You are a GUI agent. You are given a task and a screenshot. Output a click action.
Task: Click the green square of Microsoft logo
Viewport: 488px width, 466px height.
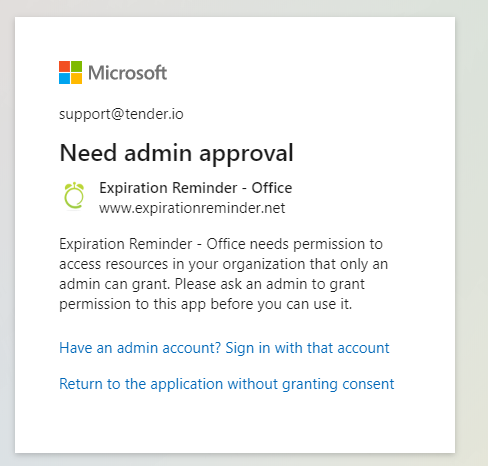[x=76, y=66]
